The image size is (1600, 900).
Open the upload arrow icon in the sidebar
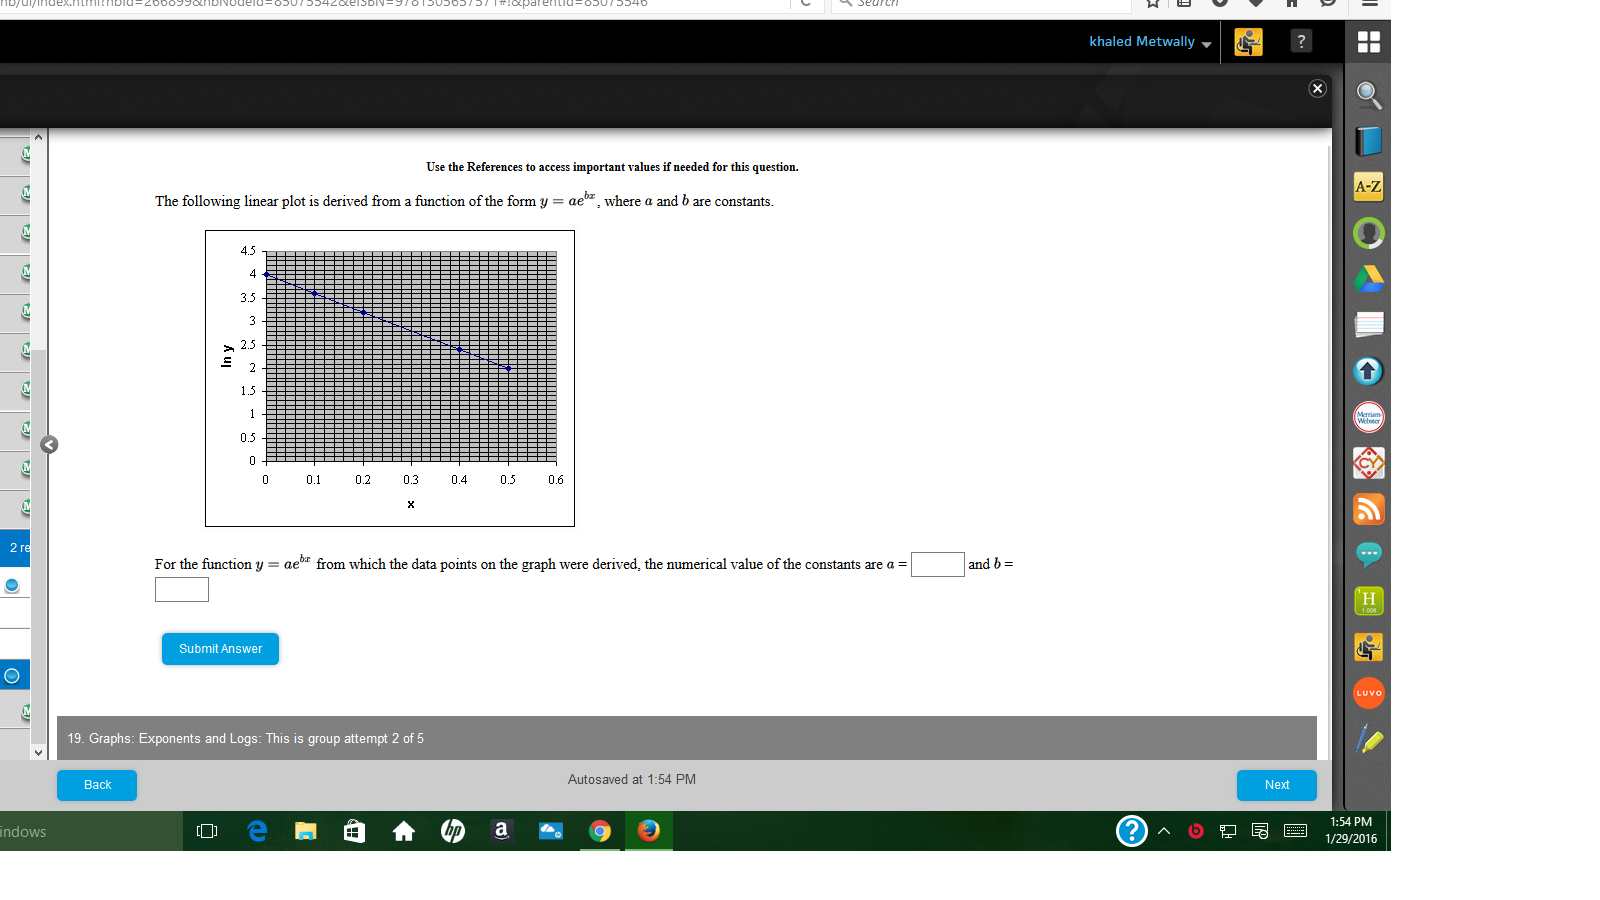1368,371
